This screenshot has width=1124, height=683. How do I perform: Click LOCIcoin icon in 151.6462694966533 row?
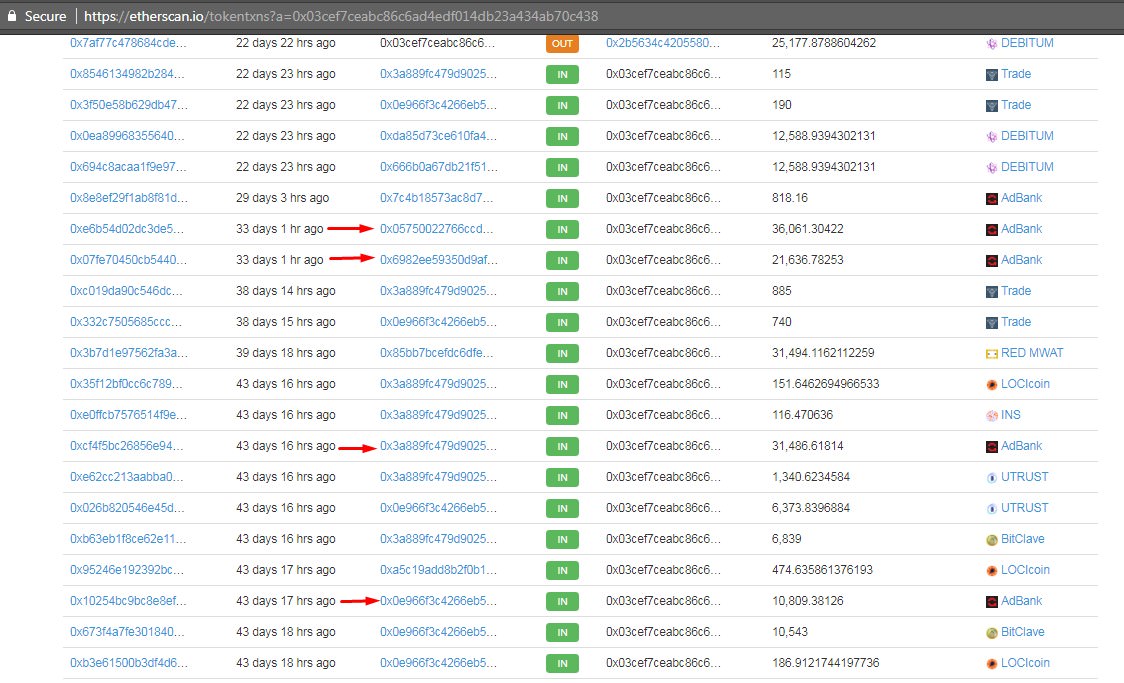tap(991, 384)
